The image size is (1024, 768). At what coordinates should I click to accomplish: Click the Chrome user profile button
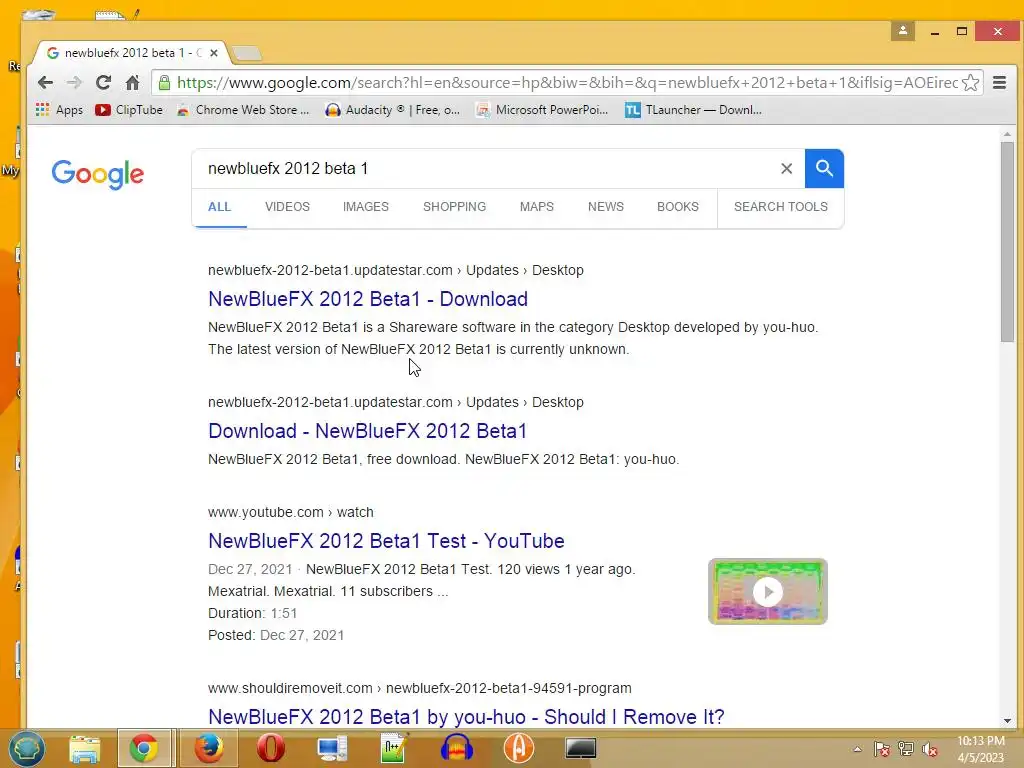(903, 31)
